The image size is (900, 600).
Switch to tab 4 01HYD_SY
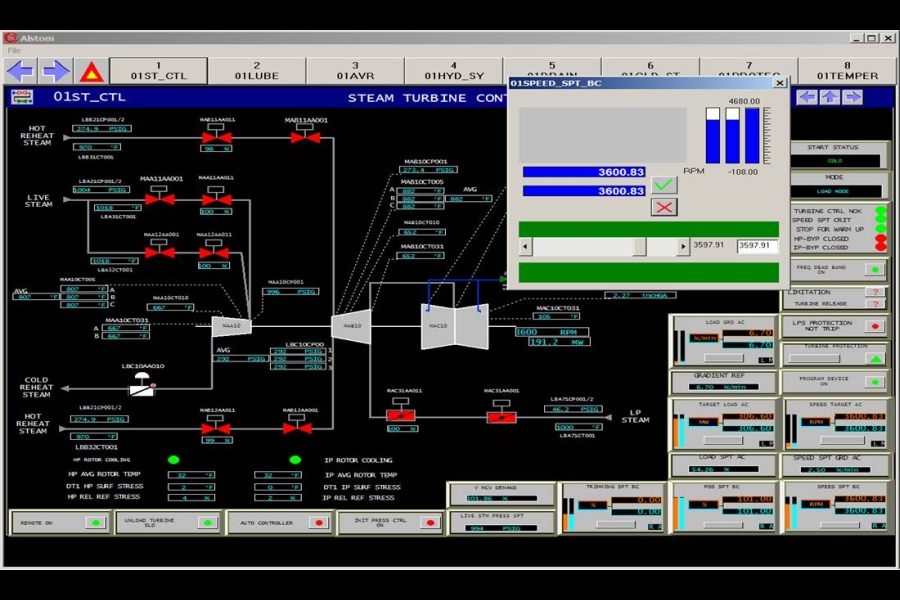[x=454, y=71]
